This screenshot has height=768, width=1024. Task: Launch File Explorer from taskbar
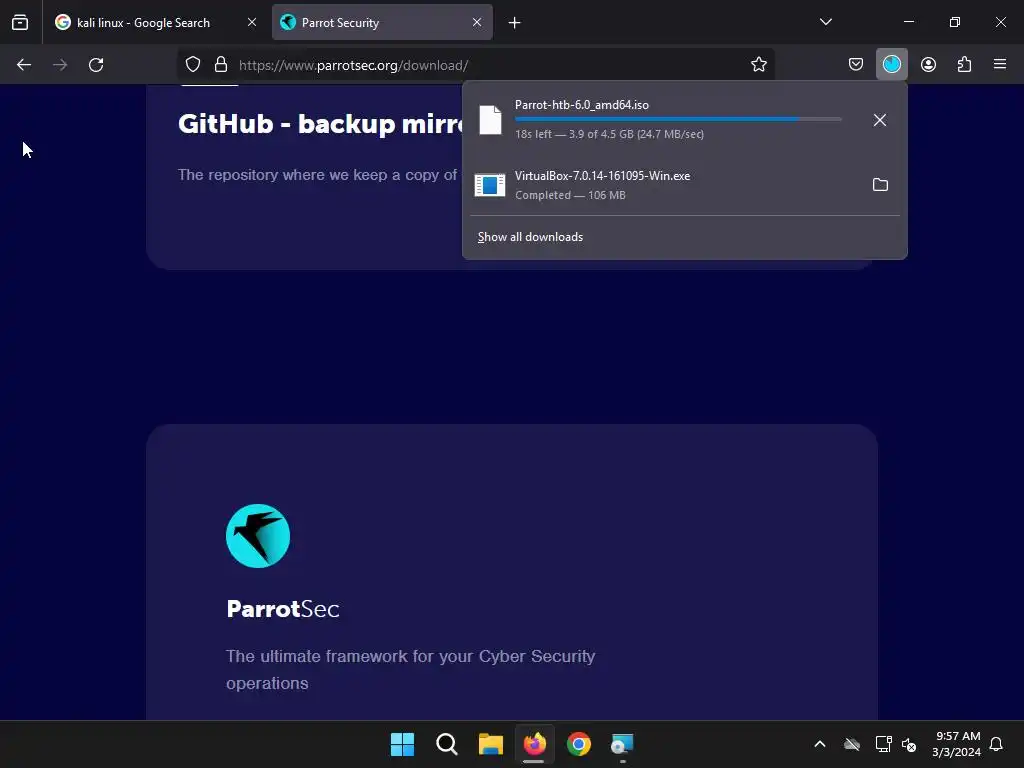click(x=490, y=744)
